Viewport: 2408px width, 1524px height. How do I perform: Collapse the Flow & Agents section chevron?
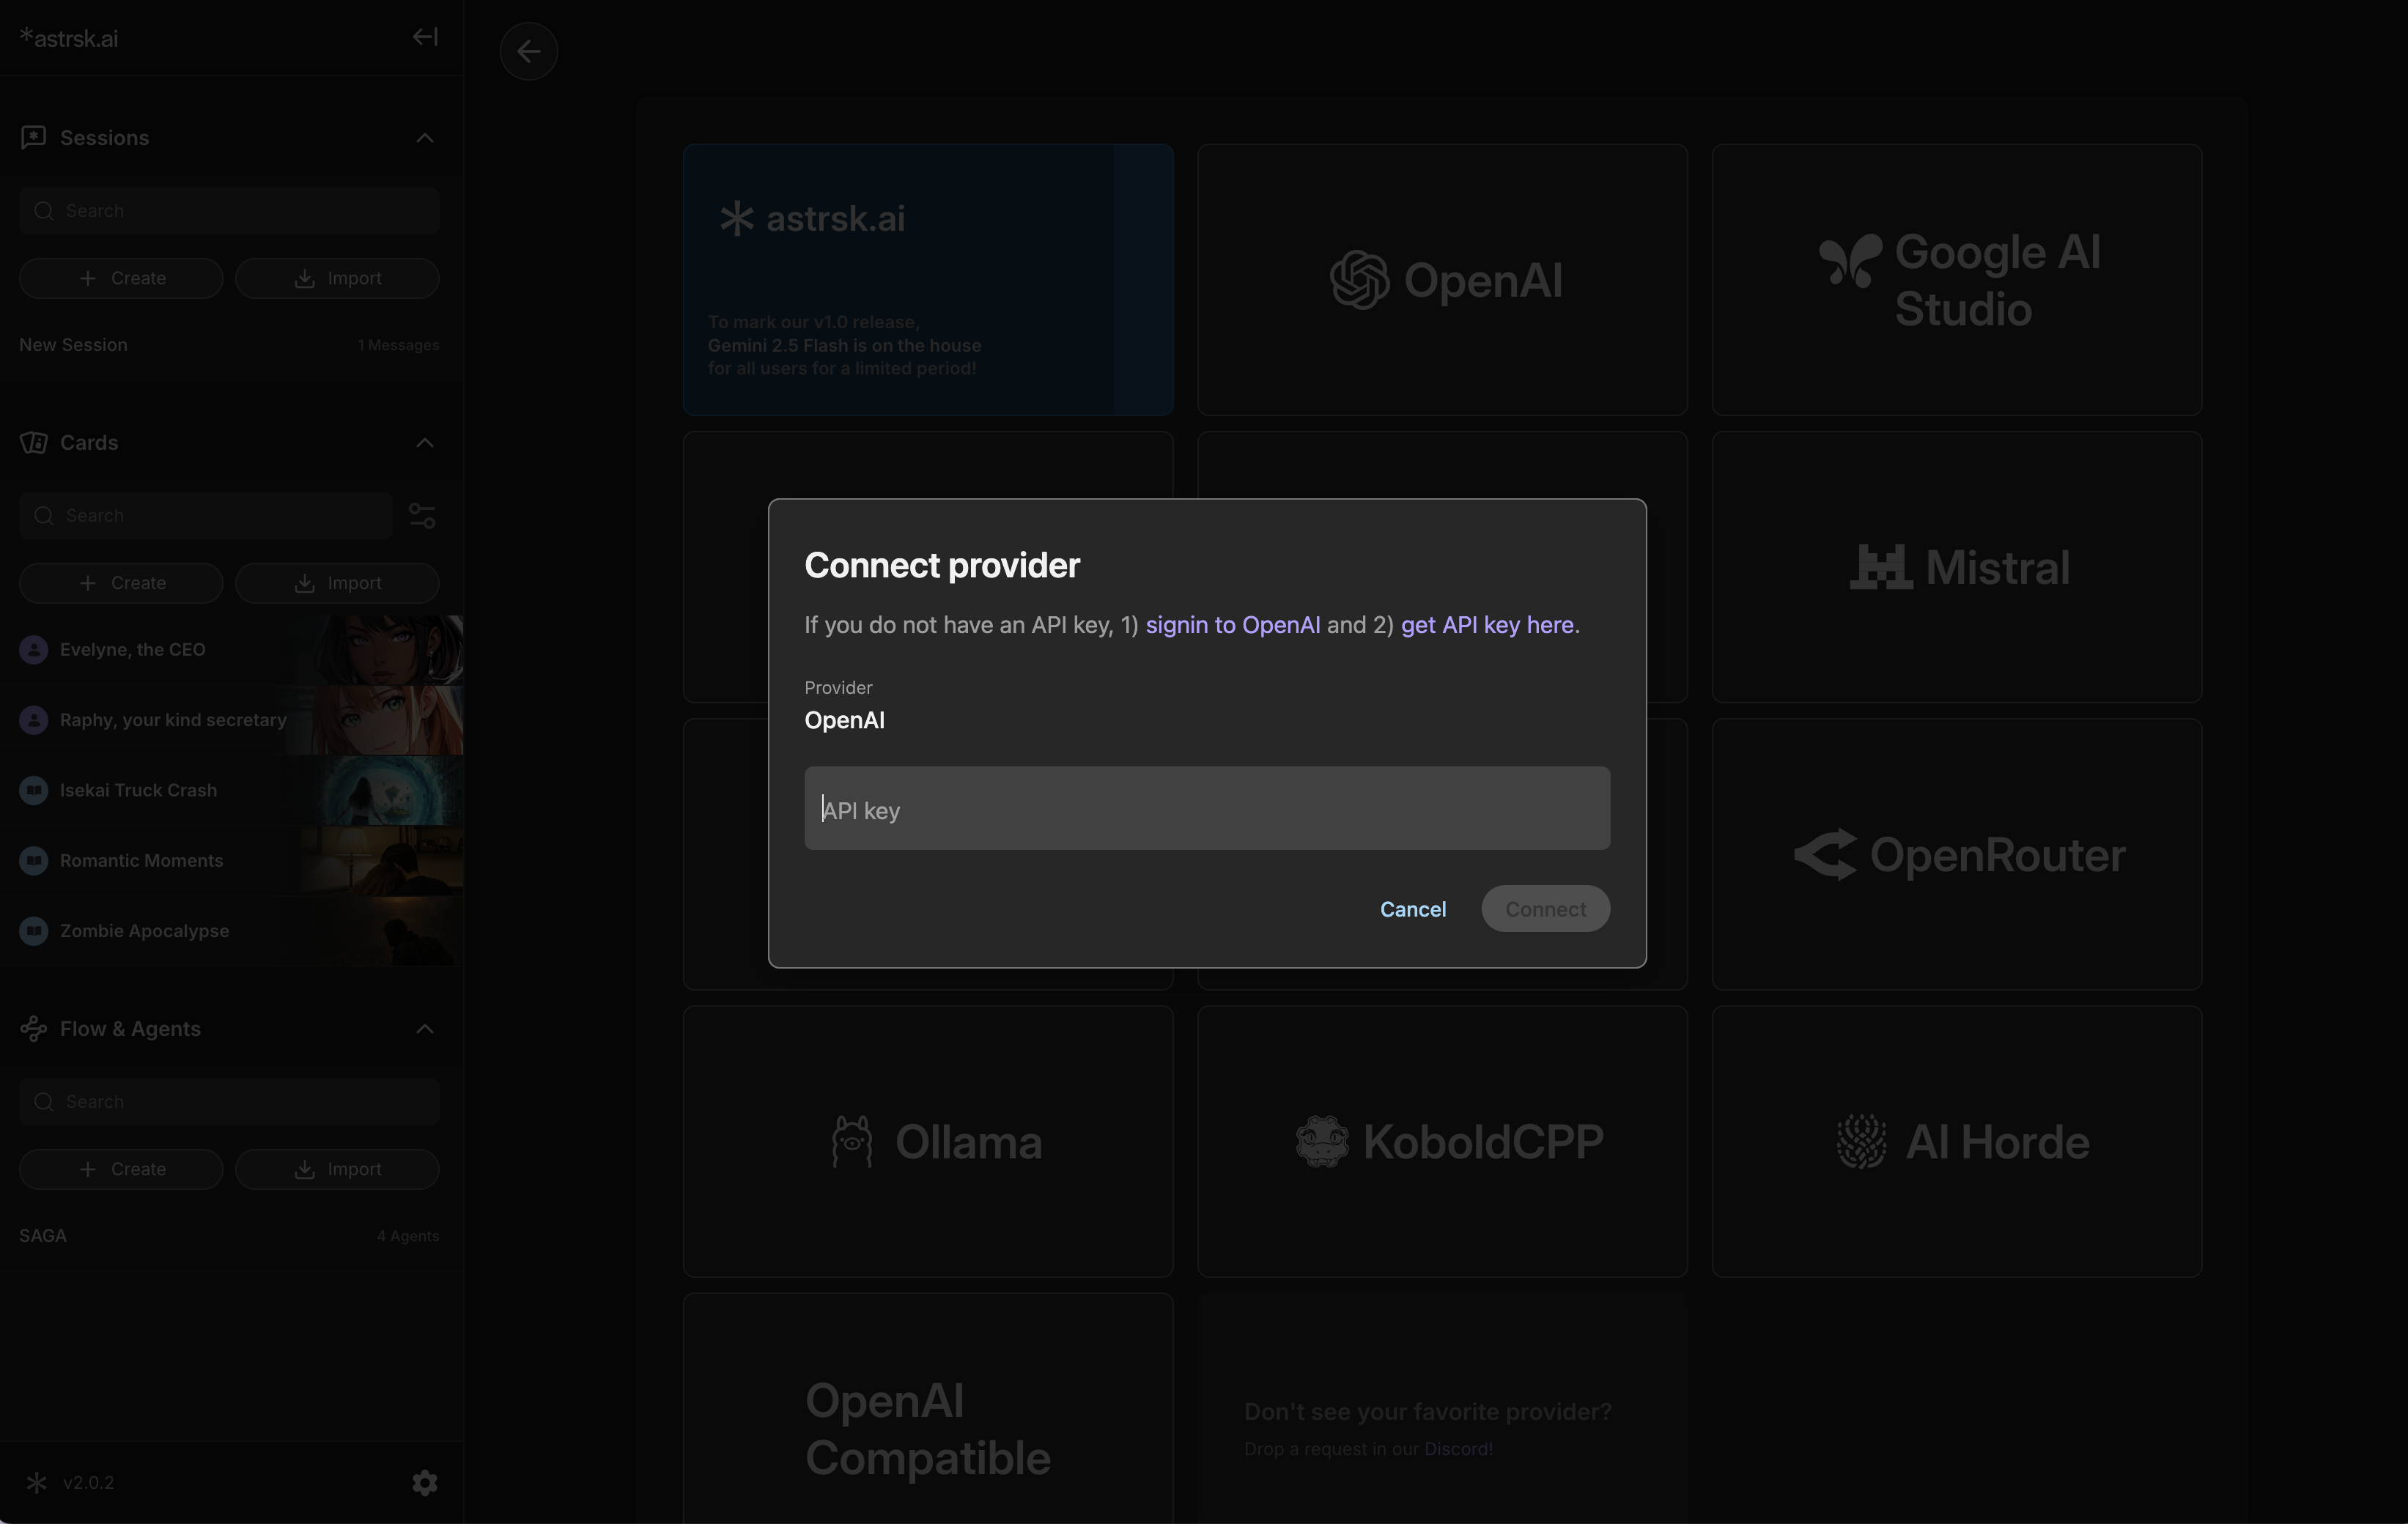[x=425, y=1028]
